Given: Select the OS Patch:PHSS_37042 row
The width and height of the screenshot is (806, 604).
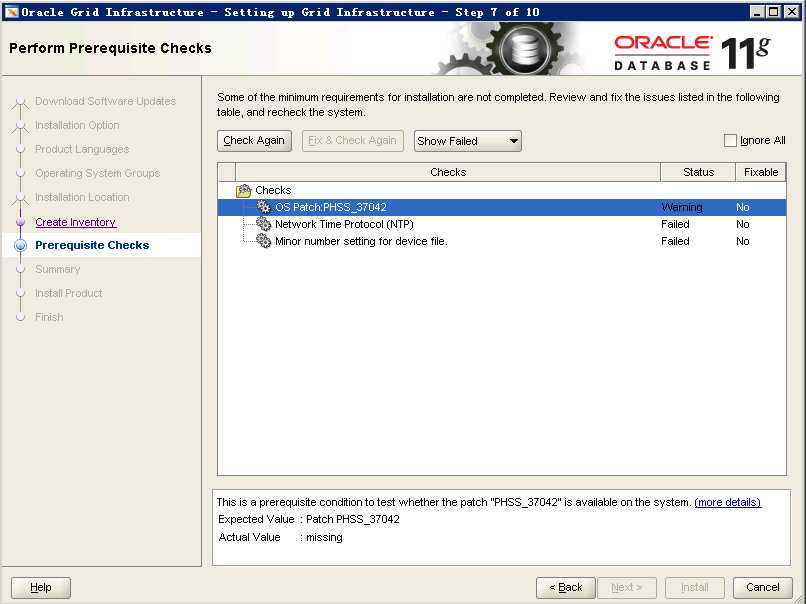Looking at the screenshot, I should coord(502,207).
